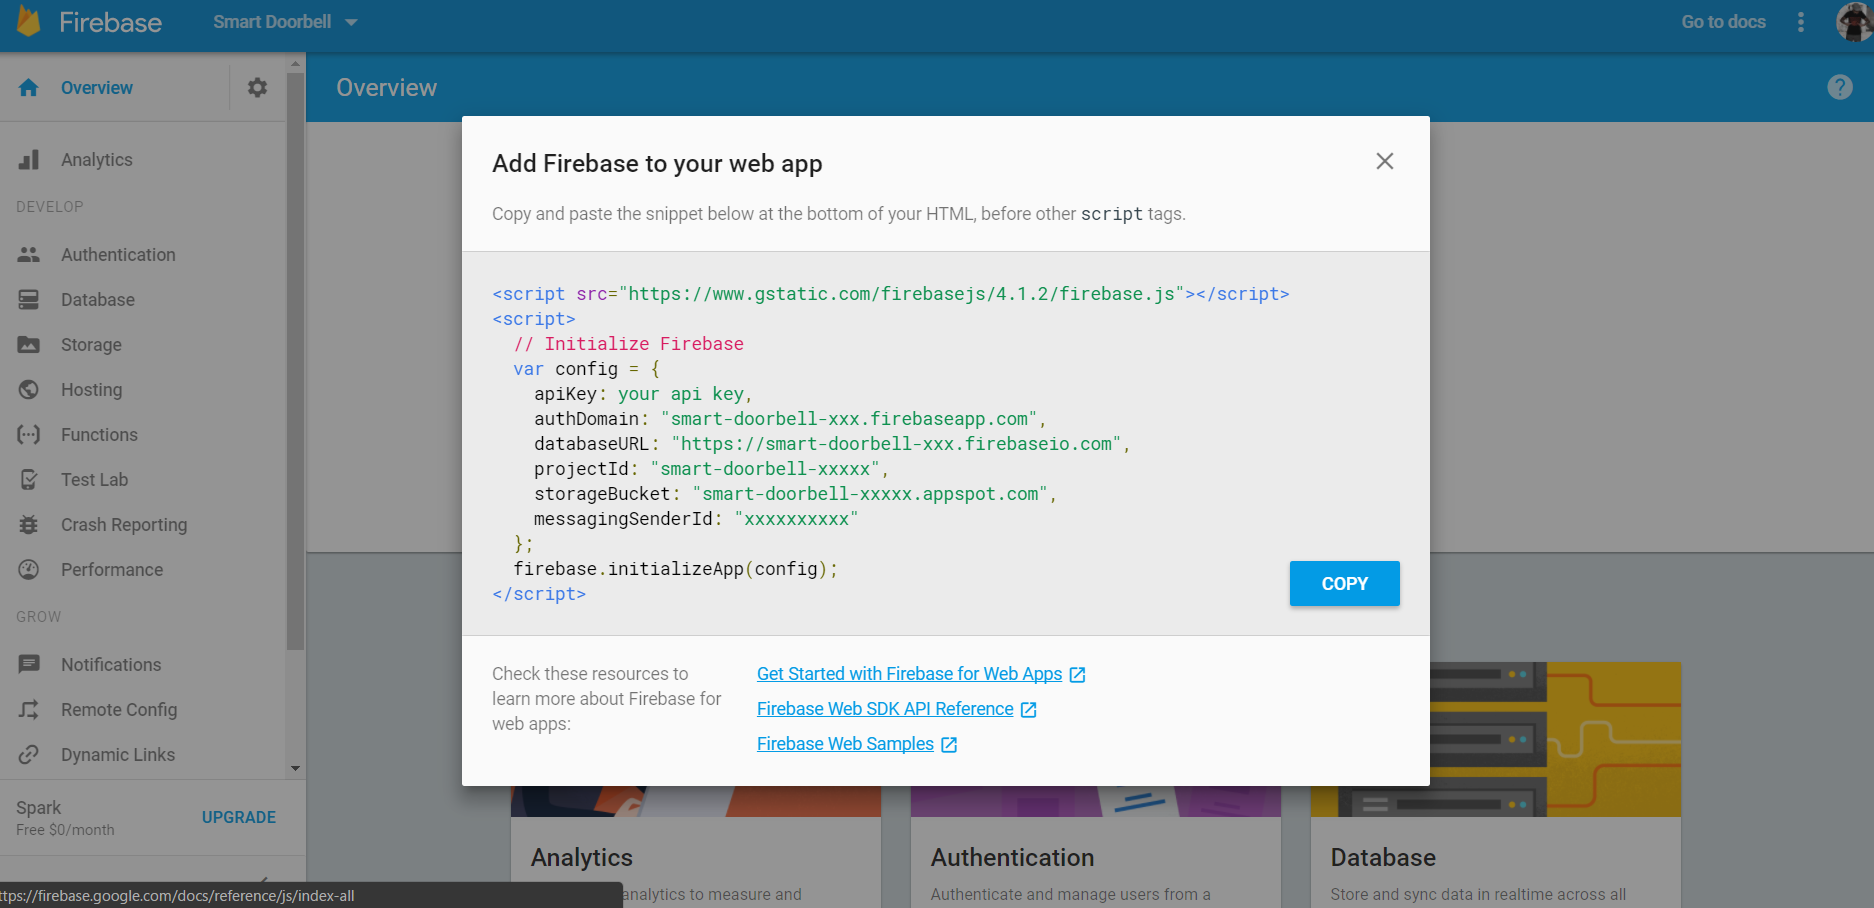Open Remote Config in the sidebar
This screenshot has height=908, width=1874.
(x=119, y=710)
